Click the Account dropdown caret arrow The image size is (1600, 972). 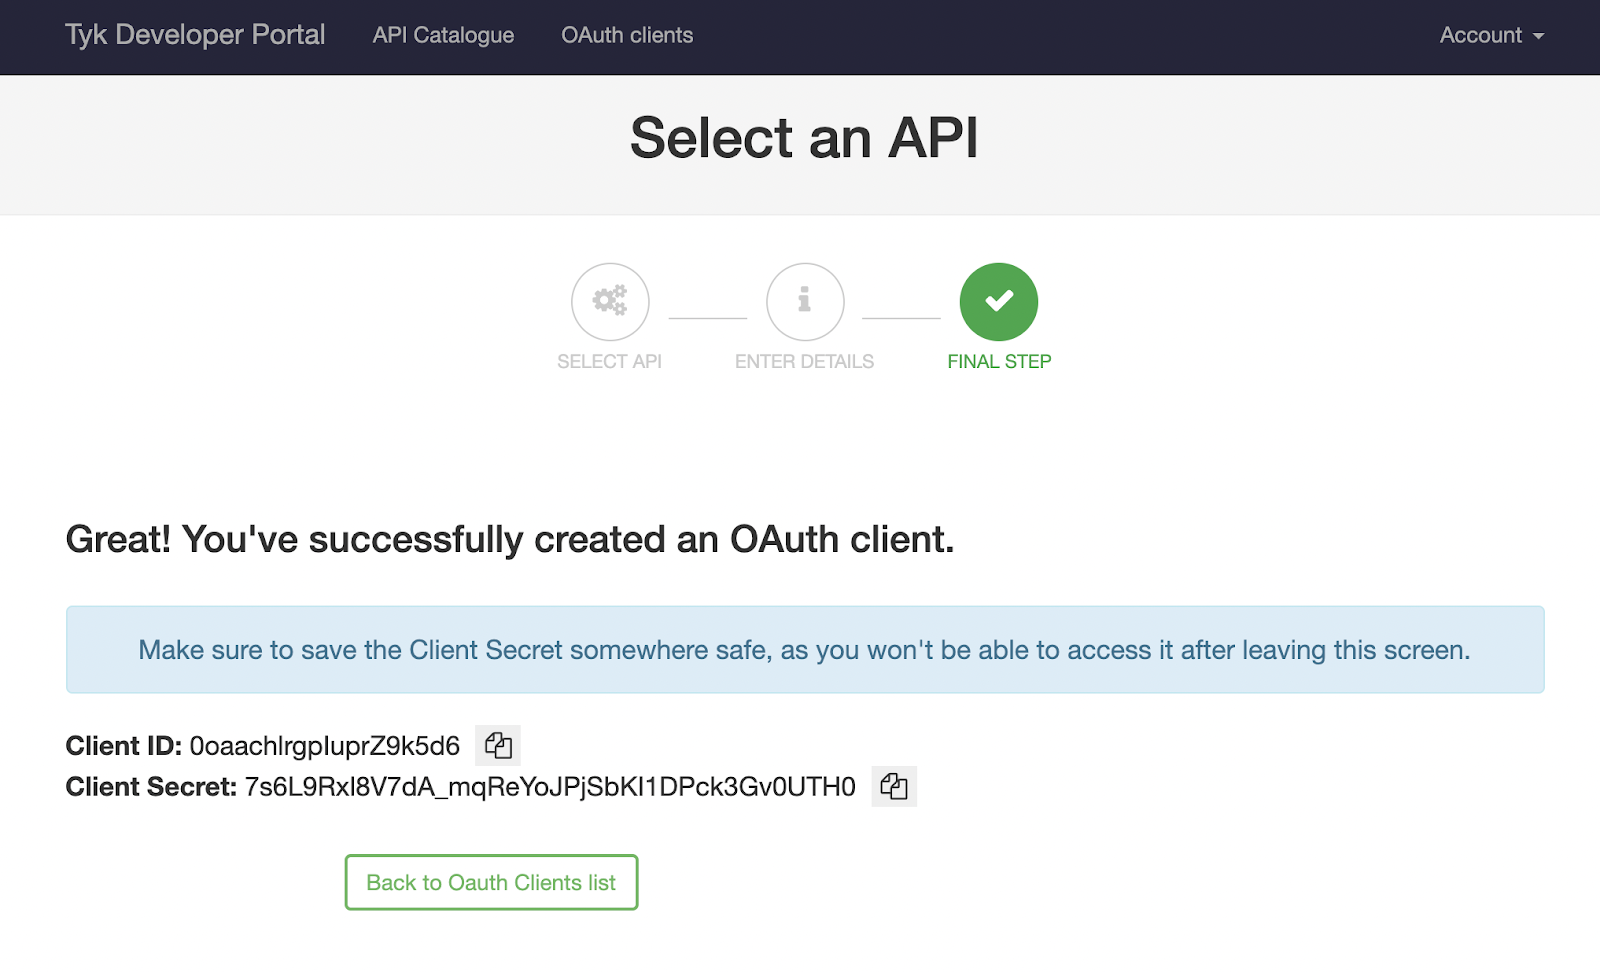click(x=1538, y=36)
